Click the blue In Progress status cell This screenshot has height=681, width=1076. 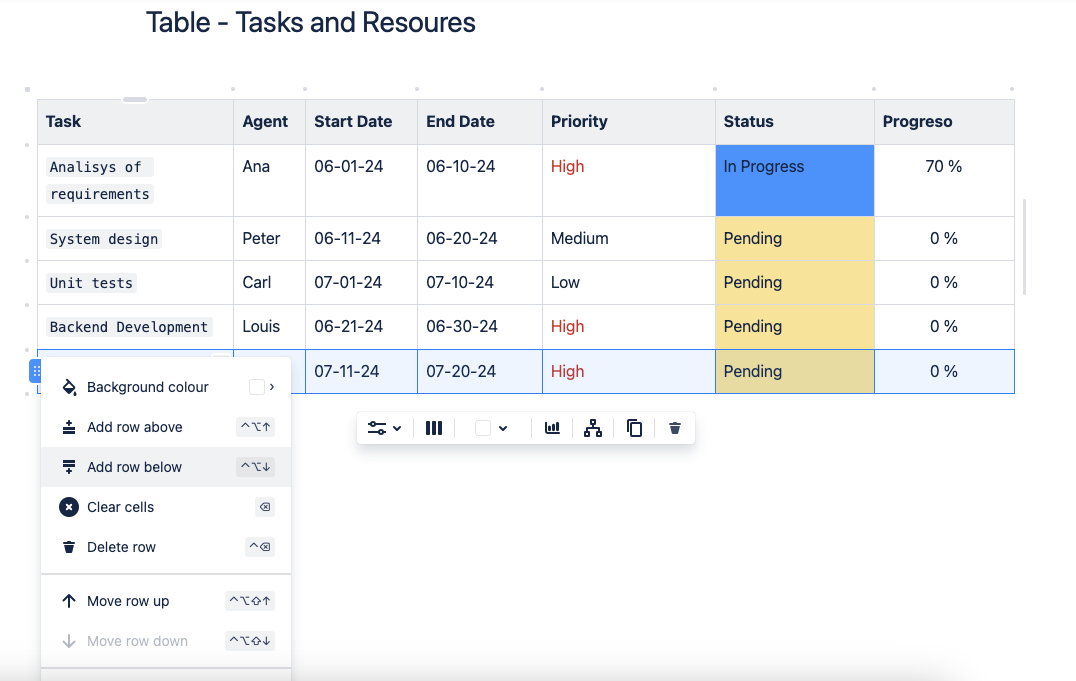(794, 180)
